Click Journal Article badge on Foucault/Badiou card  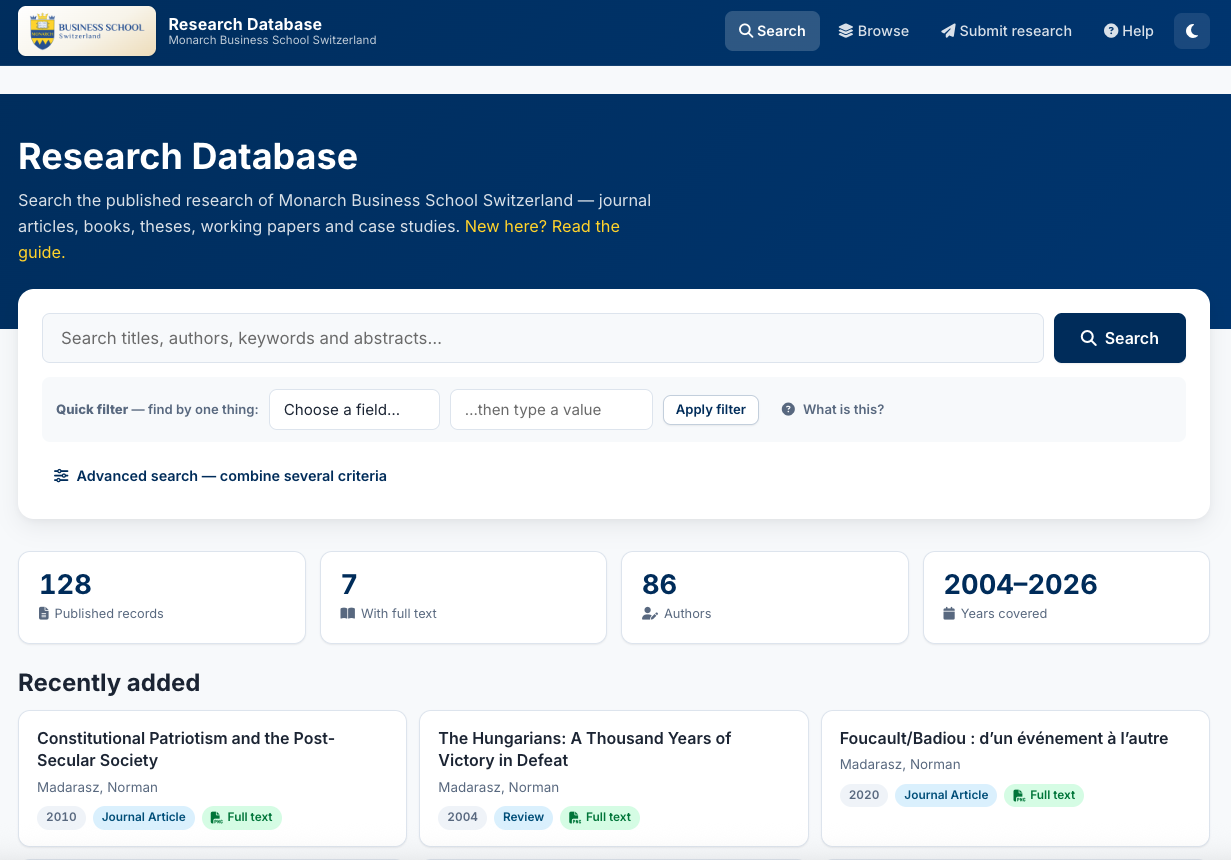946,795
